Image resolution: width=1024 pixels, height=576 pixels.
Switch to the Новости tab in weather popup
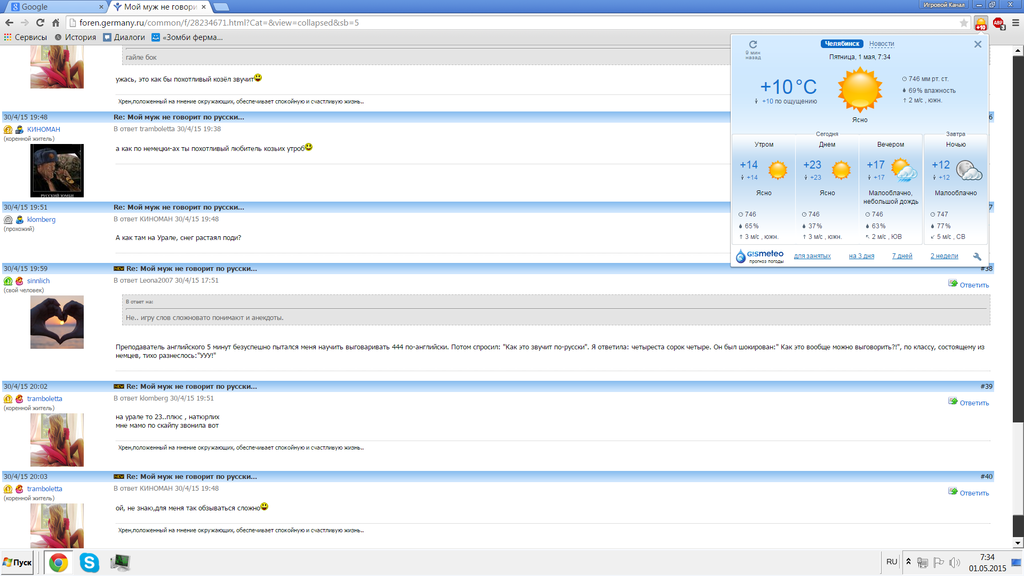click(x=882, y=44)
